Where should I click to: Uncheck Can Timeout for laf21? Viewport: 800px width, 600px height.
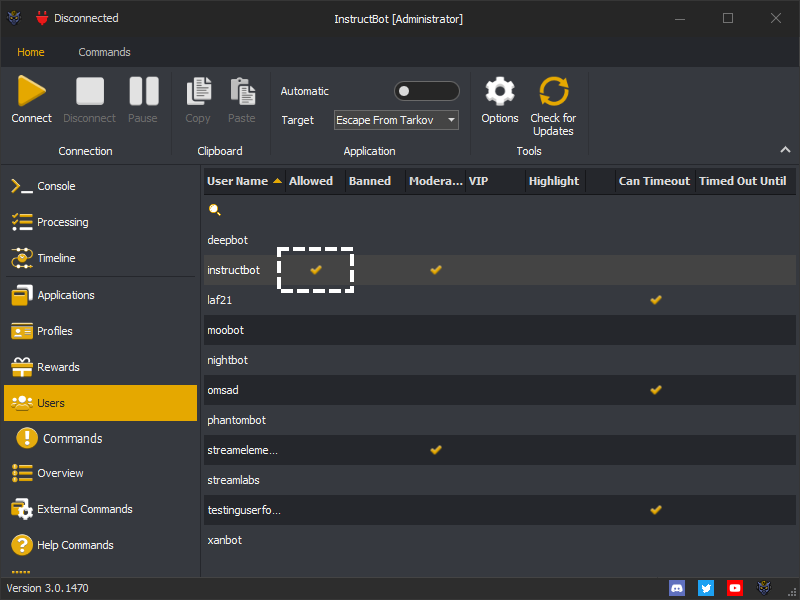coord(656,300)
